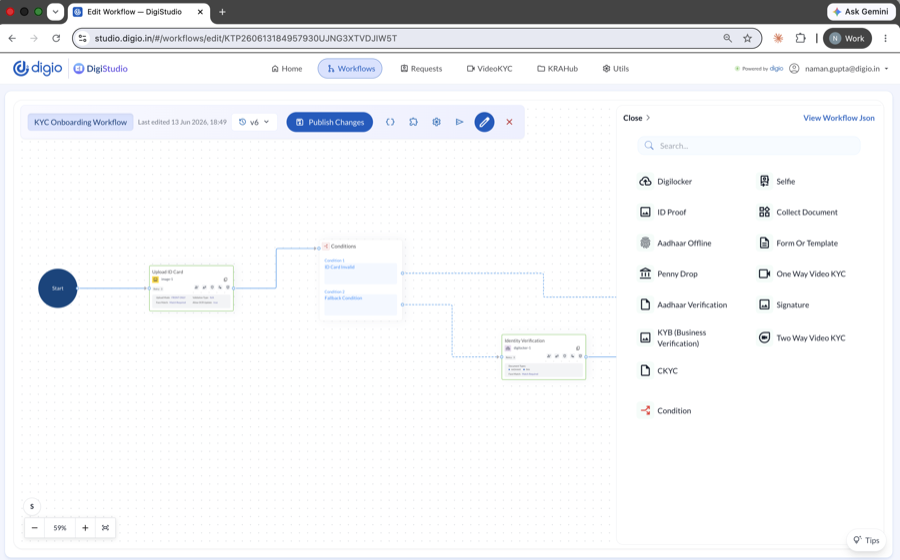Open View Workflow Json link
This screenshot has height=560, width=900.
tap(839, 118)
